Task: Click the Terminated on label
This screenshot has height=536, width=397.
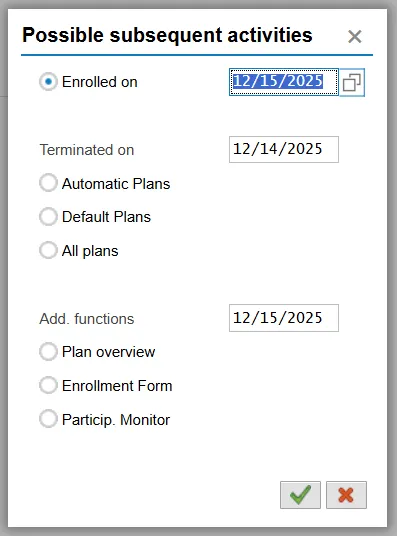Action: click(87, 150)
